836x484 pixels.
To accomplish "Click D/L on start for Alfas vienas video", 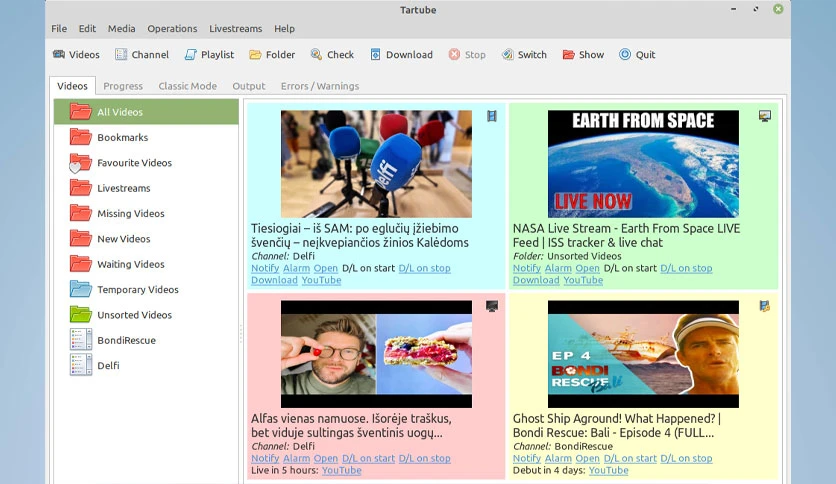I will click(368, 458).
